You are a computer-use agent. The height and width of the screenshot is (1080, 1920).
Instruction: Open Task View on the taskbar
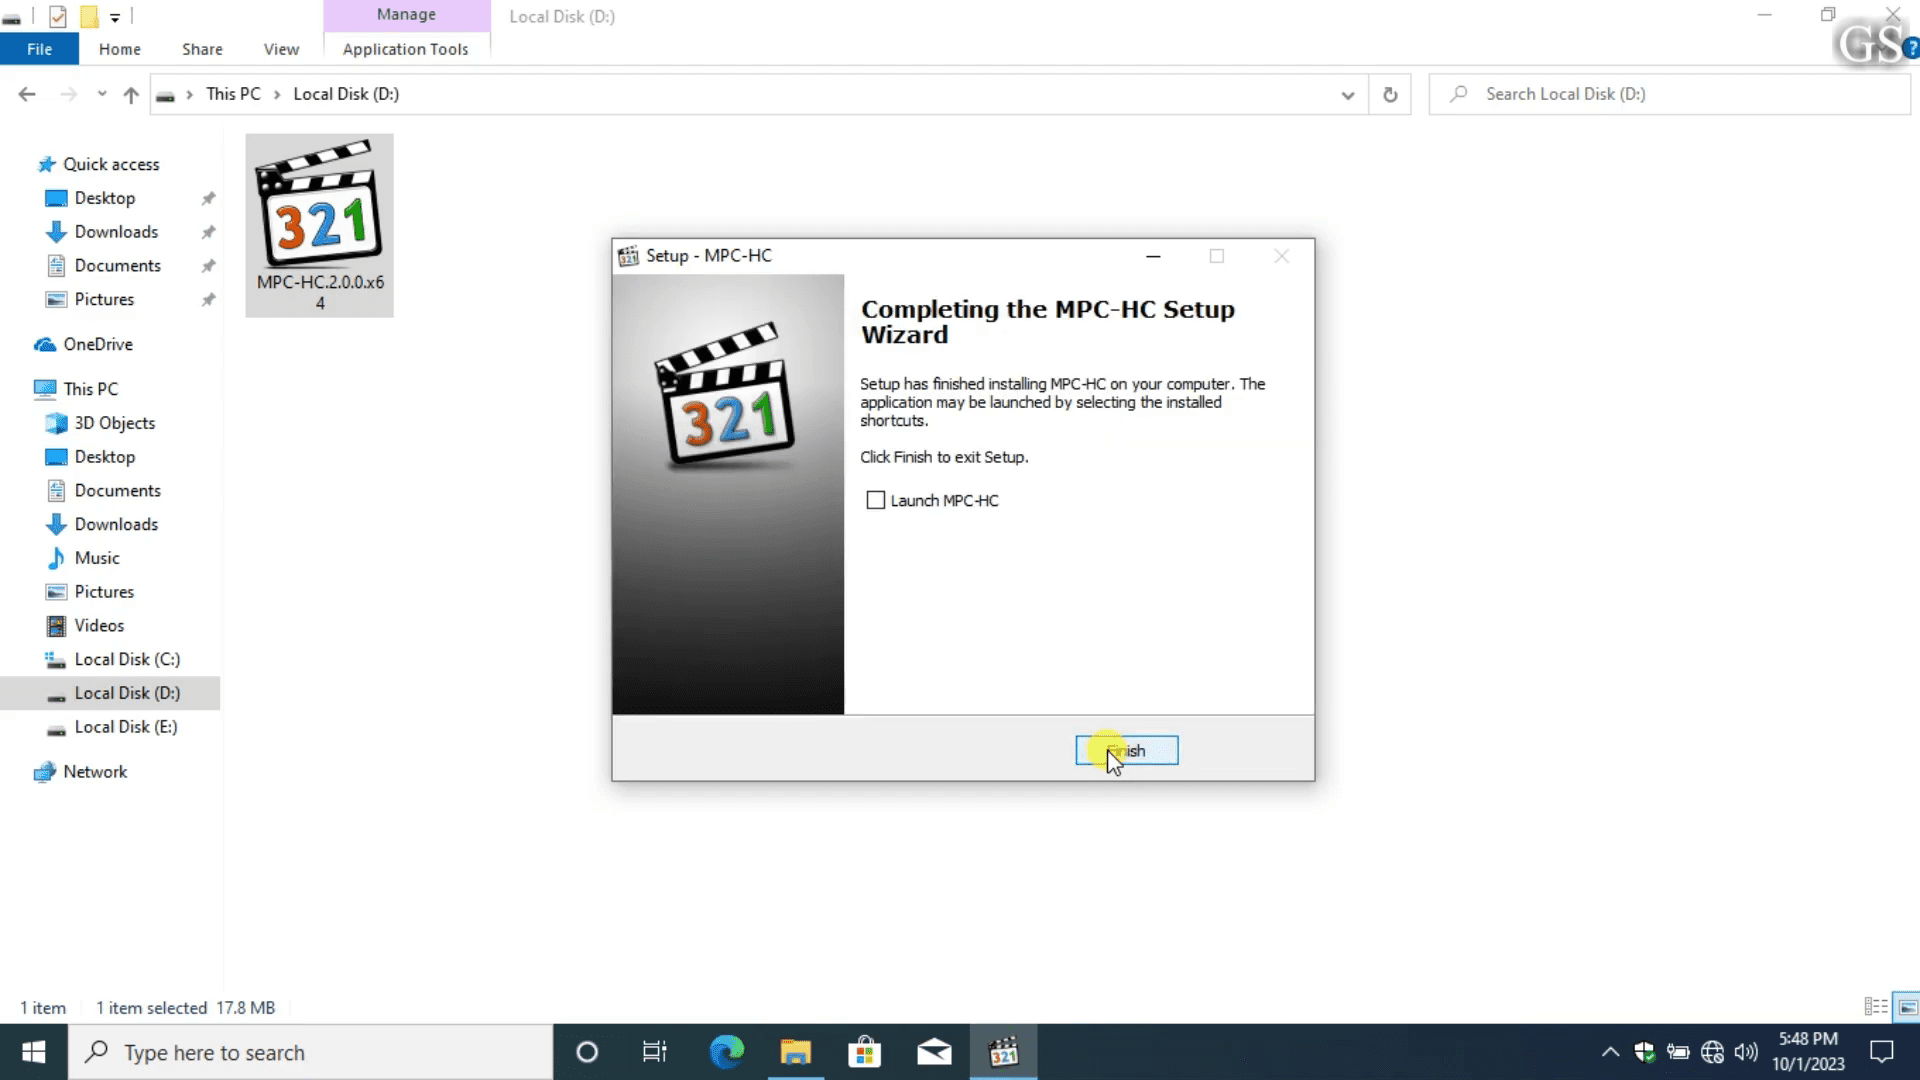pos(655,1052)
